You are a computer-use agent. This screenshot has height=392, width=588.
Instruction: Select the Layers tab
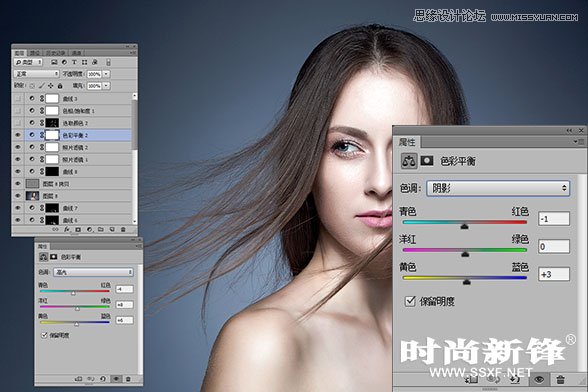[x=19, y=53]
